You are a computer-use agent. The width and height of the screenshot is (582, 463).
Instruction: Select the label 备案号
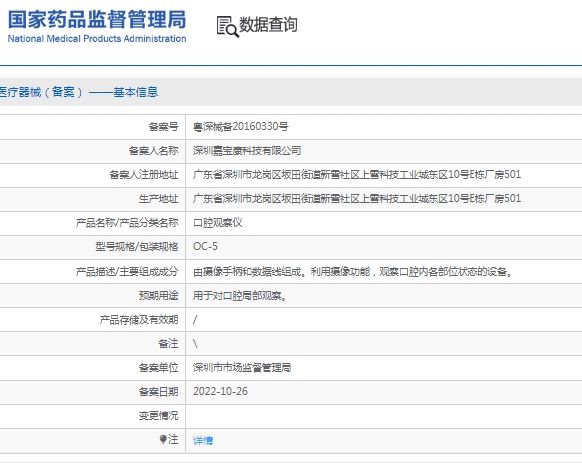(163, 127)
